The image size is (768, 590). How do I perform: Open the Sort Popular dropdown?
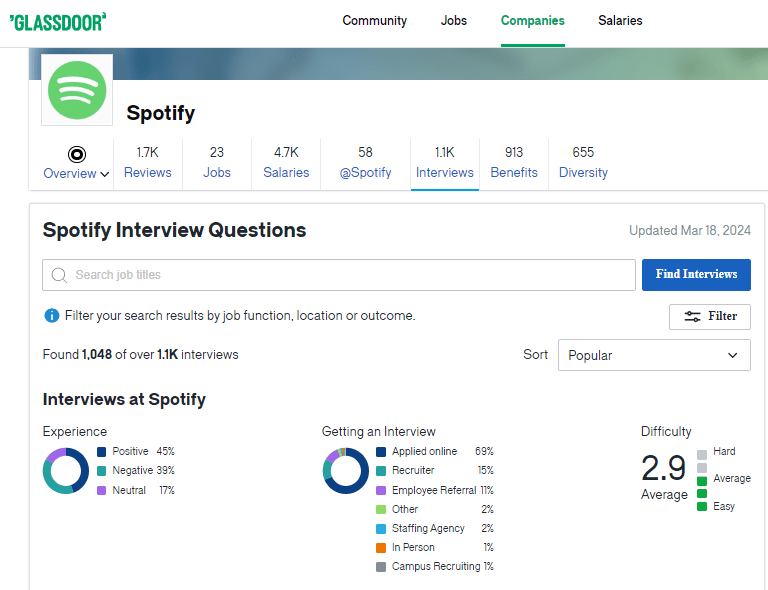click(x=654, y=355)
